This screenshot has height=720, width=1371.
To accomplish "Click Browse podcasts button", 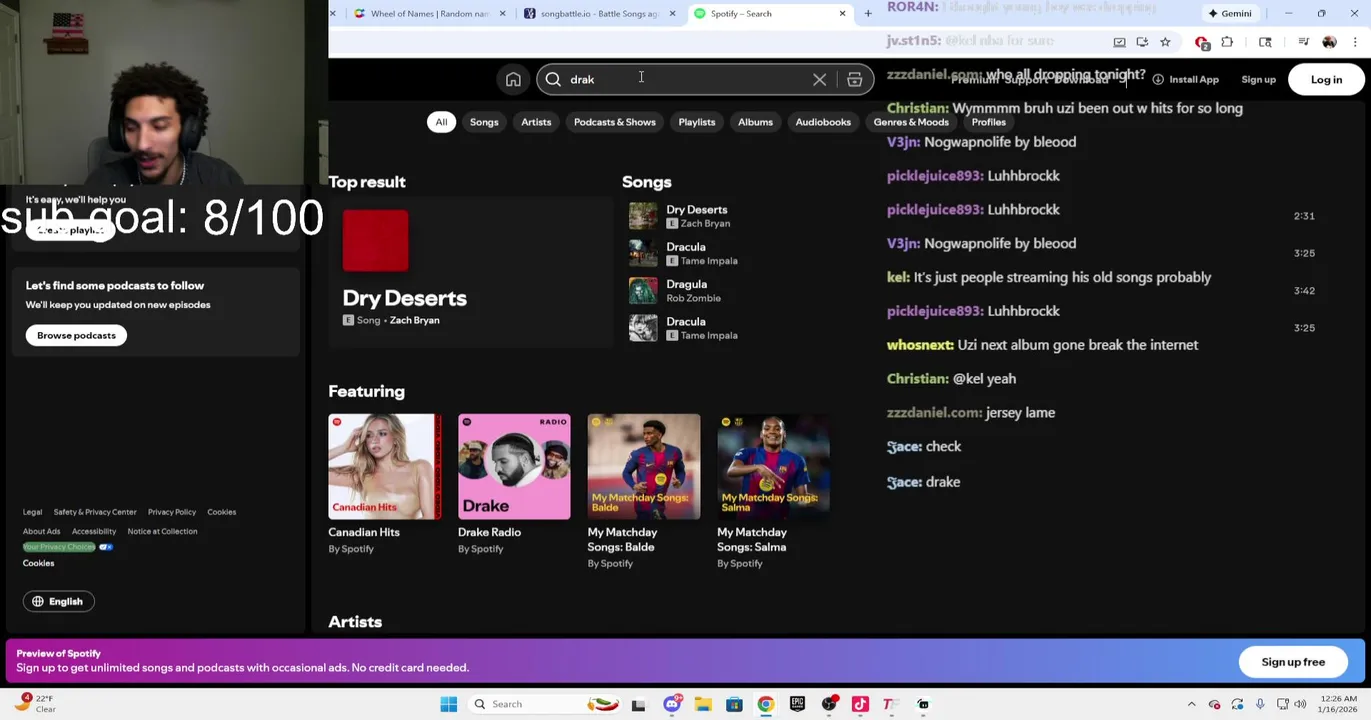I will tap(76, 335).
